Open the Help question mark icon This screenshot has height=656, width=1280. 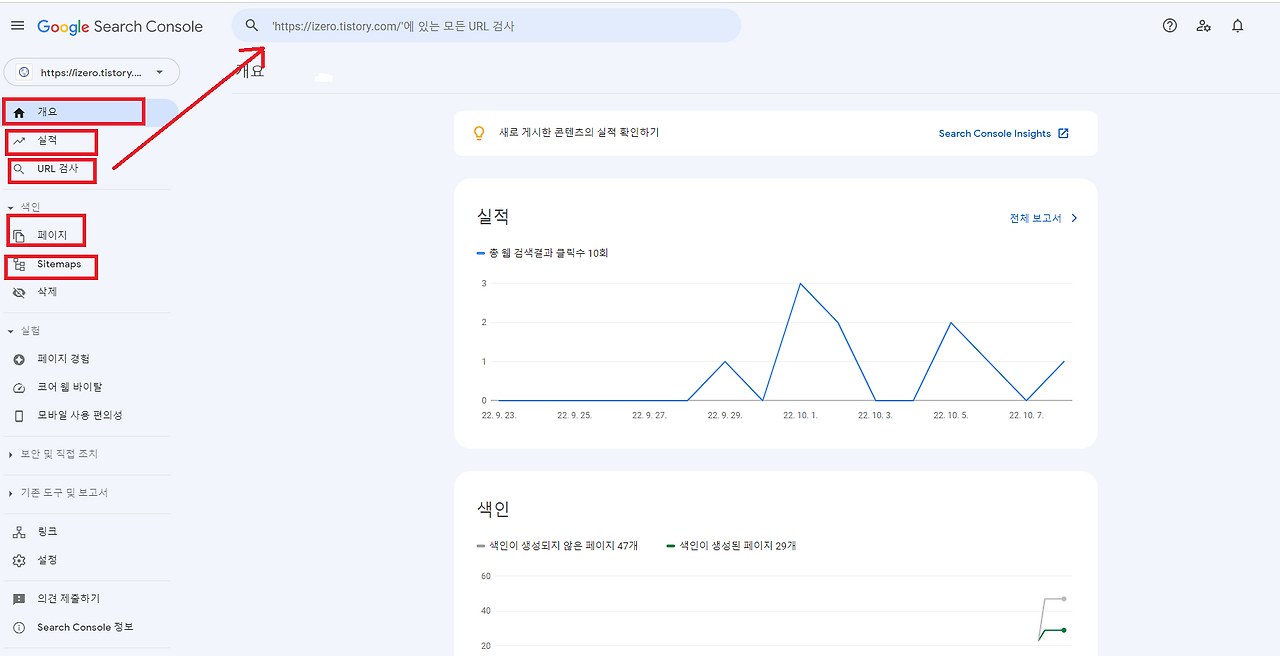coord(1170,26)
